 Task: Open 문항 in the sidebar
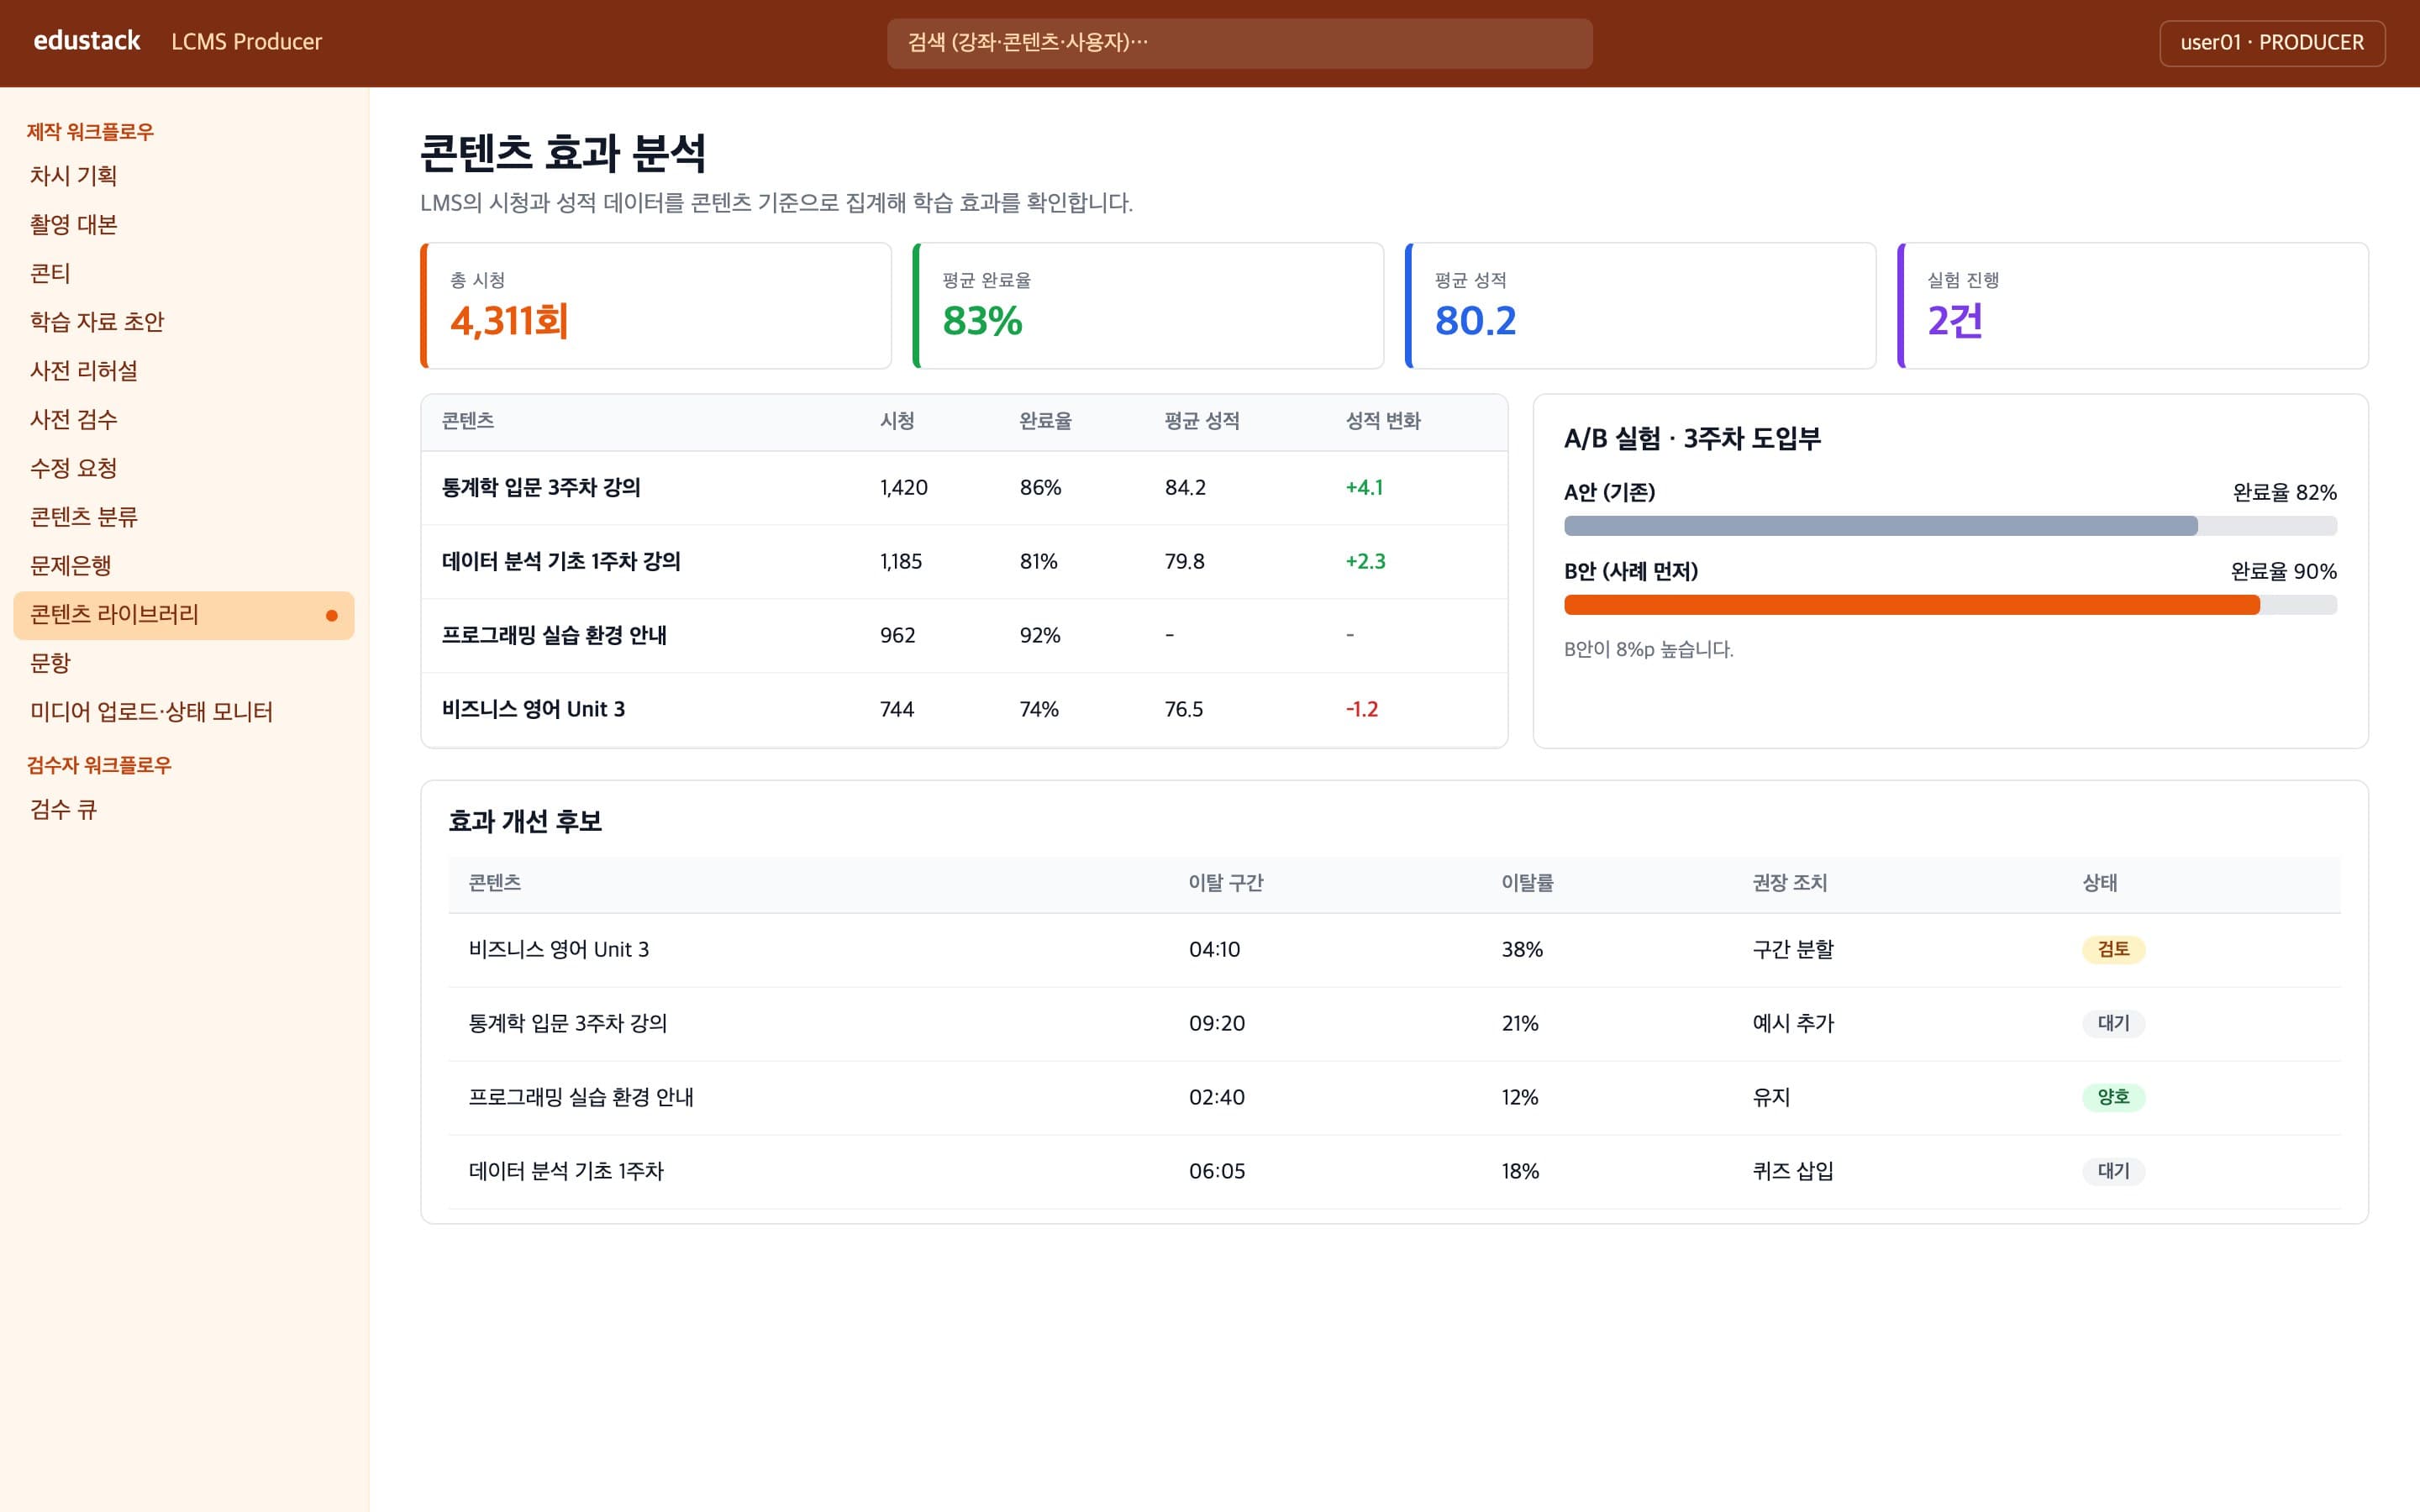[184, 663]
